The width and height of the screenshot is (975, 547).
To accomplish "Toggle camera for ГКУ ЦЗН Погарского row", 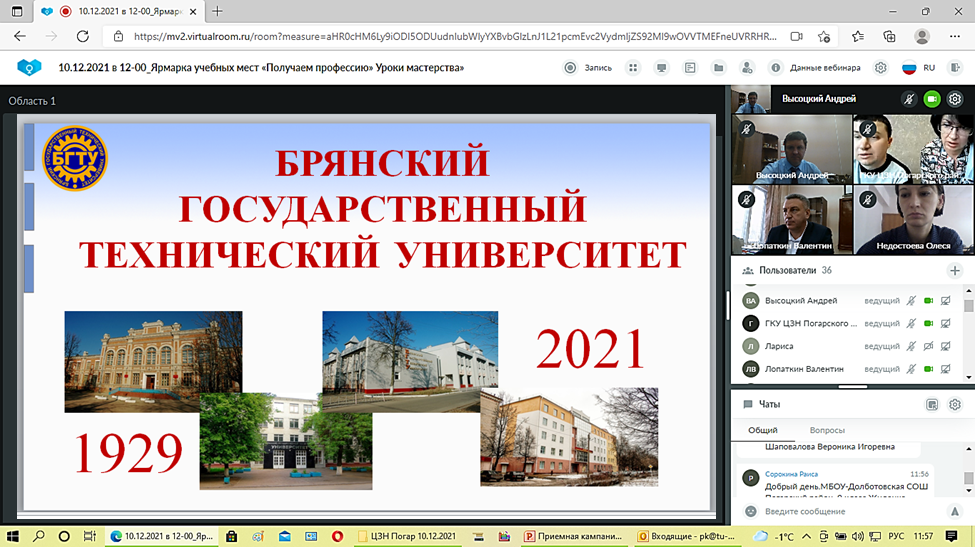I will (928, 323).
